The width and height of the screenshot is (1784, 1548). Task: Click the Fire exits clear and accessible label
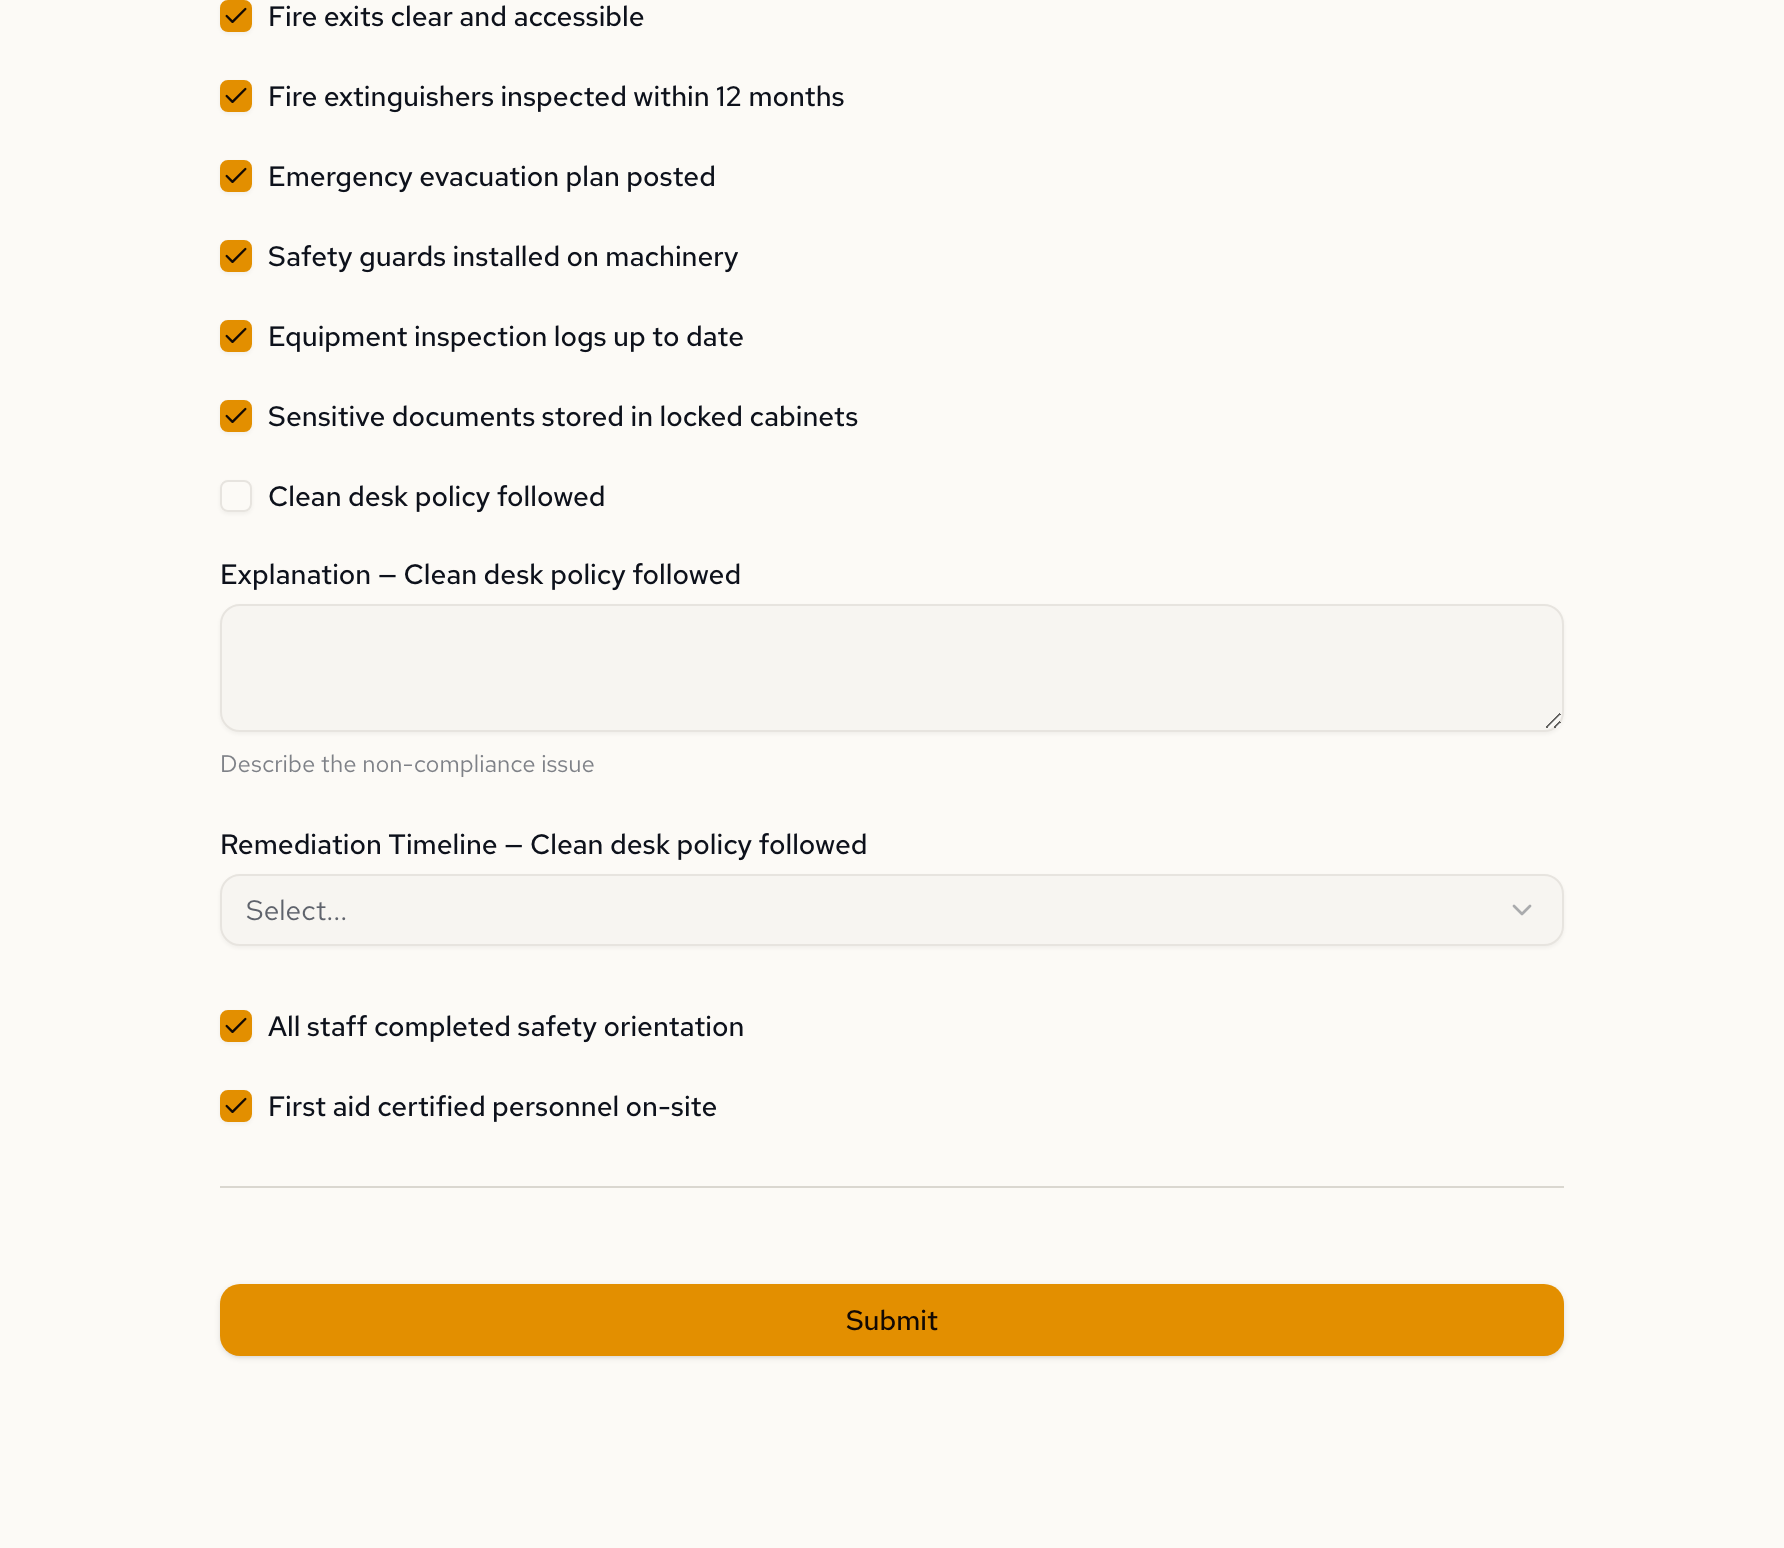coord(455,17)
